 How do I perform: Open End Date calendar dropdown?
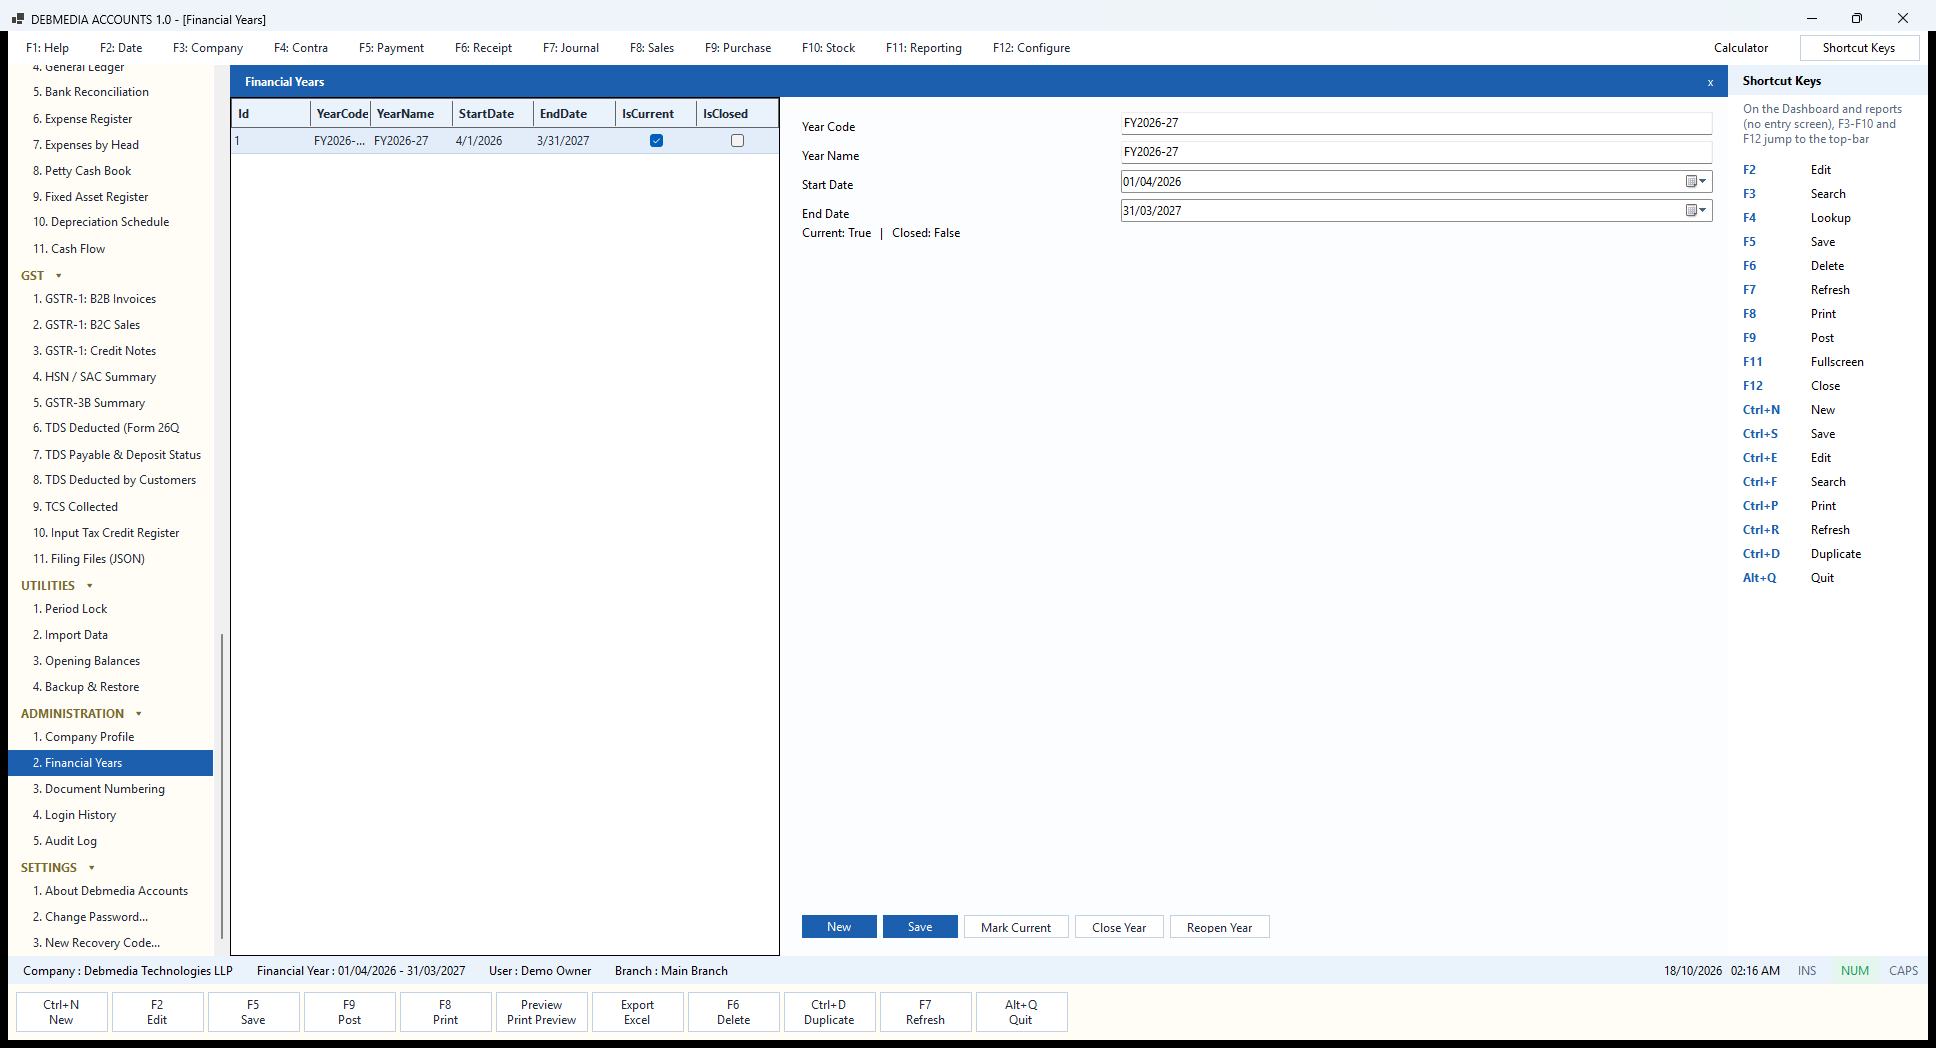(1697, 210)
